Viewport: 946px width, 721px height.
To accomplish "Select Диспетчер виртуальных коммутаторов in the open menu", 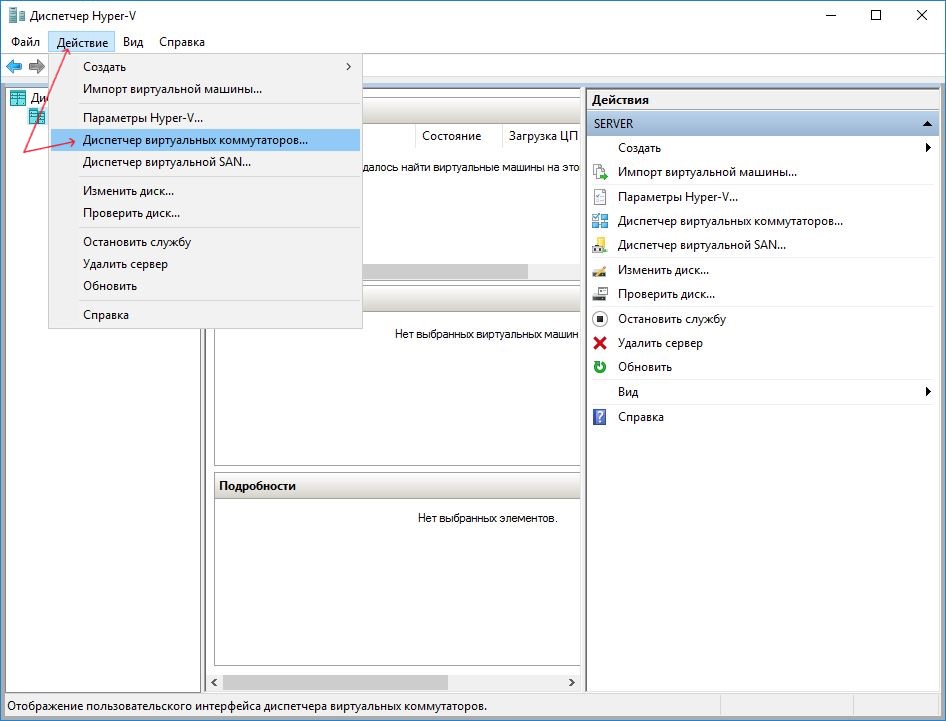I will 195,140.
